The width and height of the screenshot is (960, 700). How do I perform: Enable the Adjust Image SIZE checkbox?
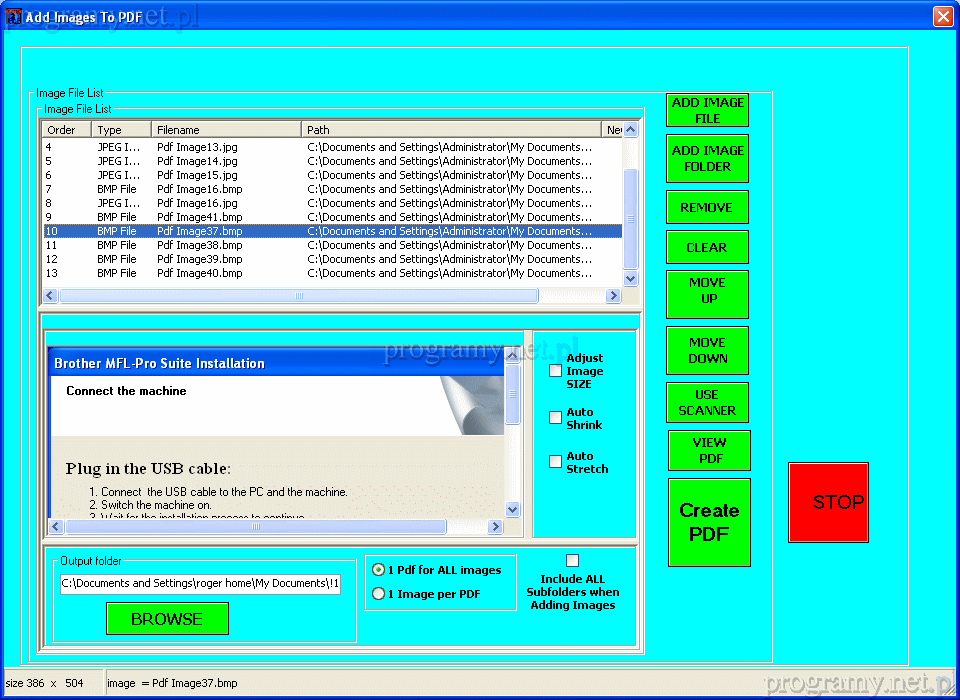555,371
